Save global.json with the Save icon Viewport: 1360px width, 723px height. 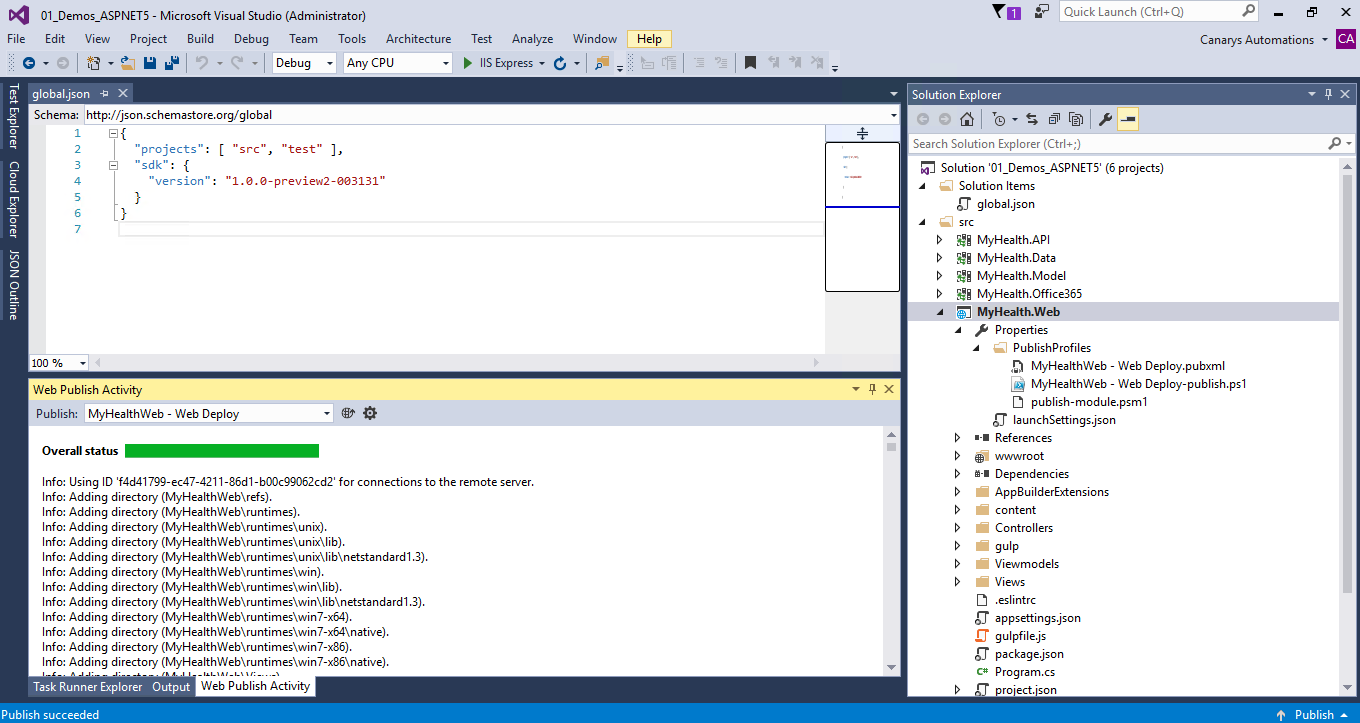pos(150,63)
